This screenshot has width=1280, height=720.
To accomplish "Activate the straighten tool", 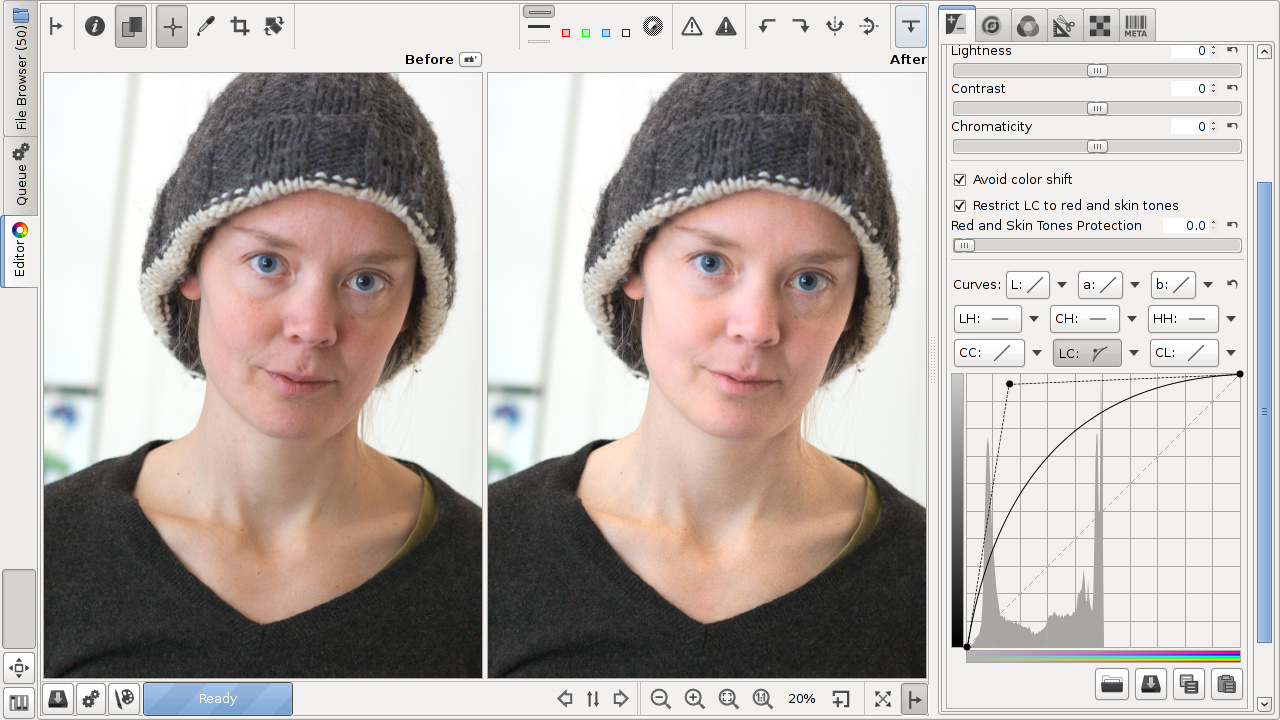I will 274,27.
